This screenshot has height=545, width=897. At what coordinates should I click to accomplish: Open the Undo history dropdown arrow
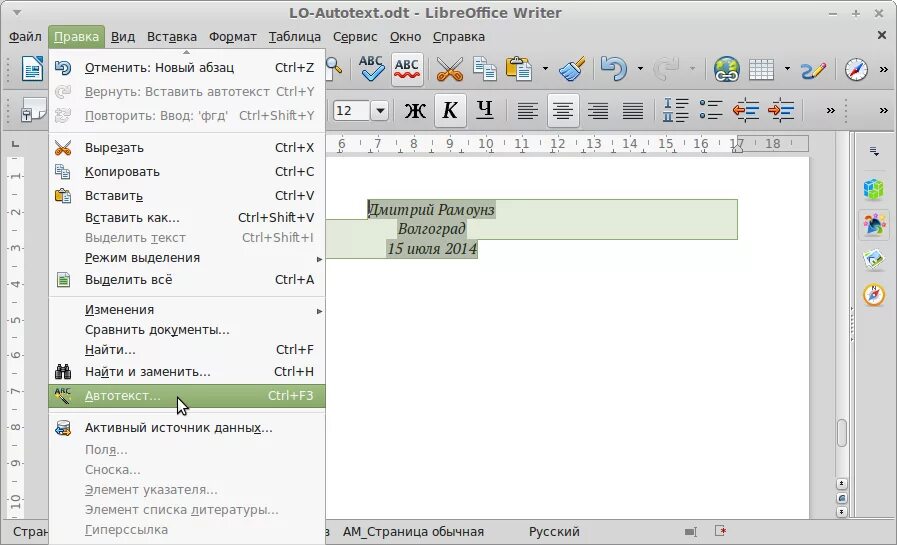coord(640,69)
